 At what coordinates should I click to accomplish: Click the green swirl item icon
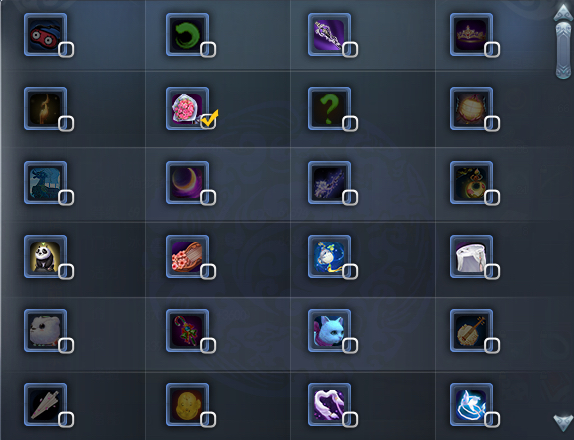point(187,35)
